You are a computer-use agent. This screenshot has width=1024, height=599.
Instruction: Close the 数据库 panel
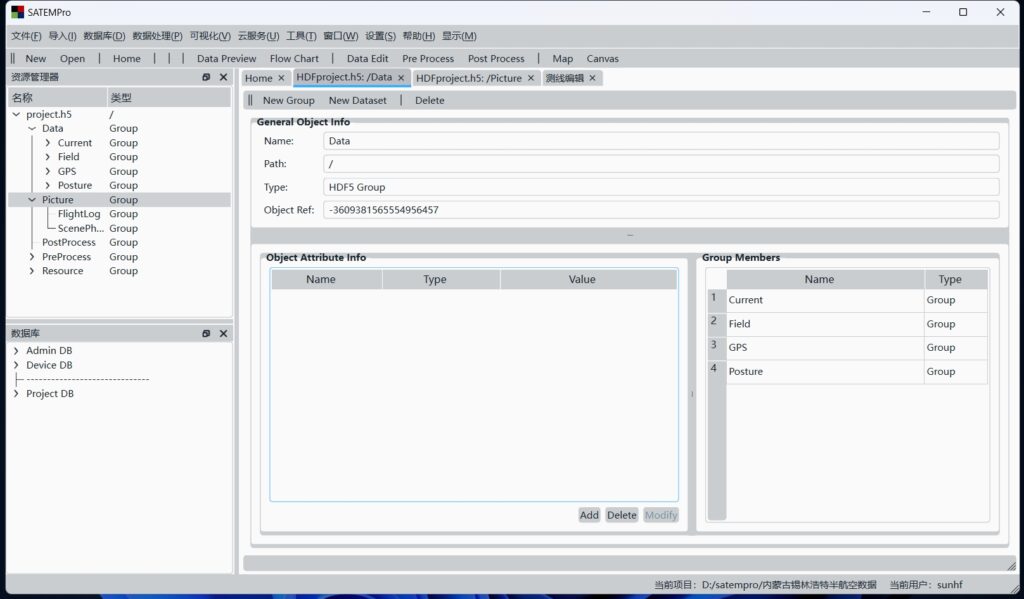223,333
